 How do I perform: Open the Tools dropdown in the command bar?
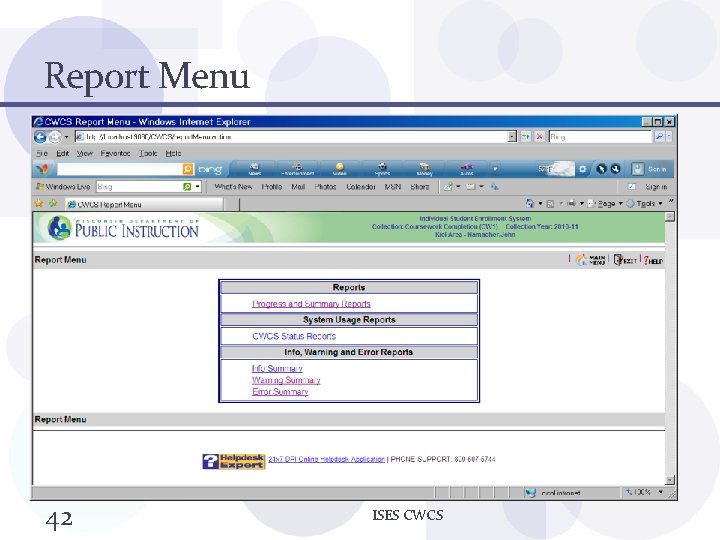coord(645,203)
